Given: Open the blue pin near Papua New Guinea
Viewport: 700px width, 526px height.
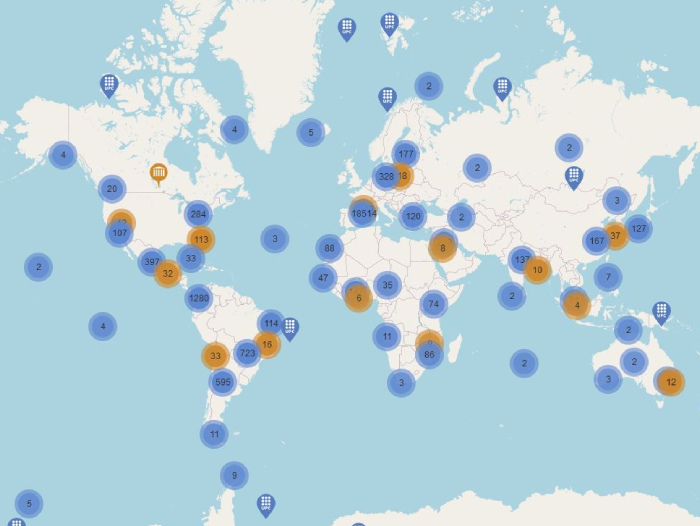Looking at the screenshot, I should (661, 312).
